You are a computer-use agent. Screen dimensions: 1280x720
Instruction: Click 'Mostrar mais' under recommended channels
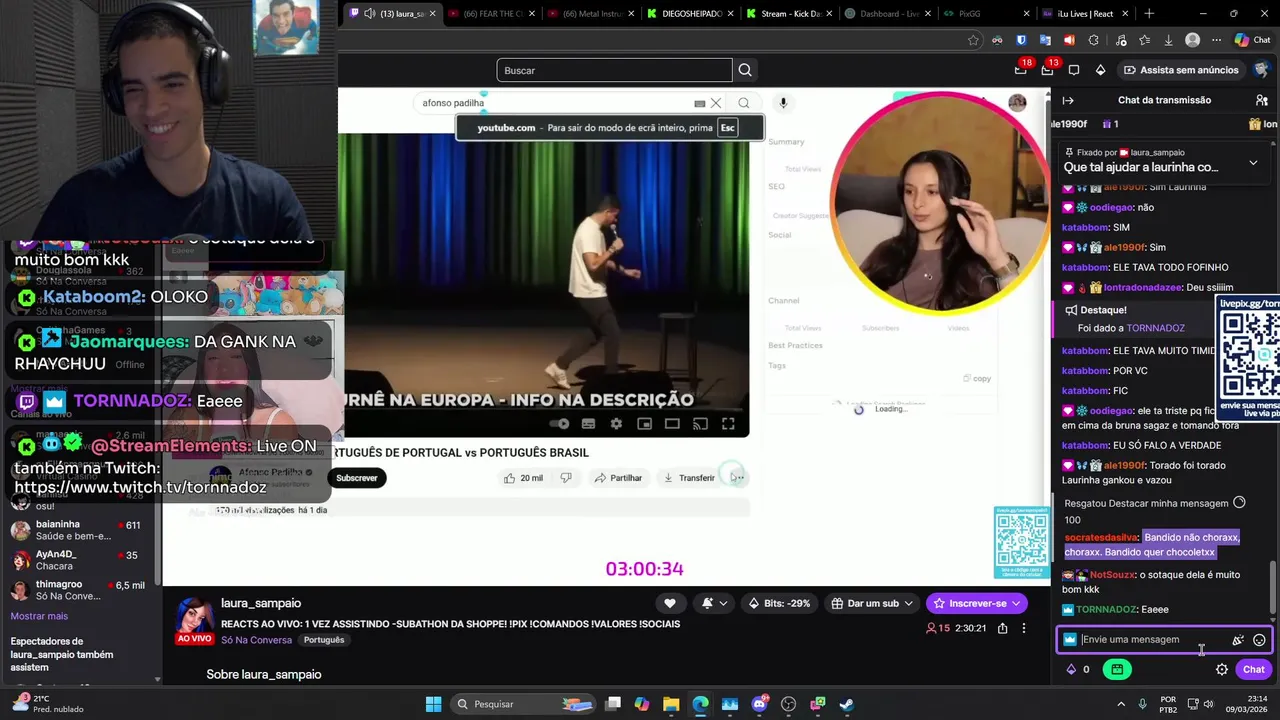coord(39,616)
